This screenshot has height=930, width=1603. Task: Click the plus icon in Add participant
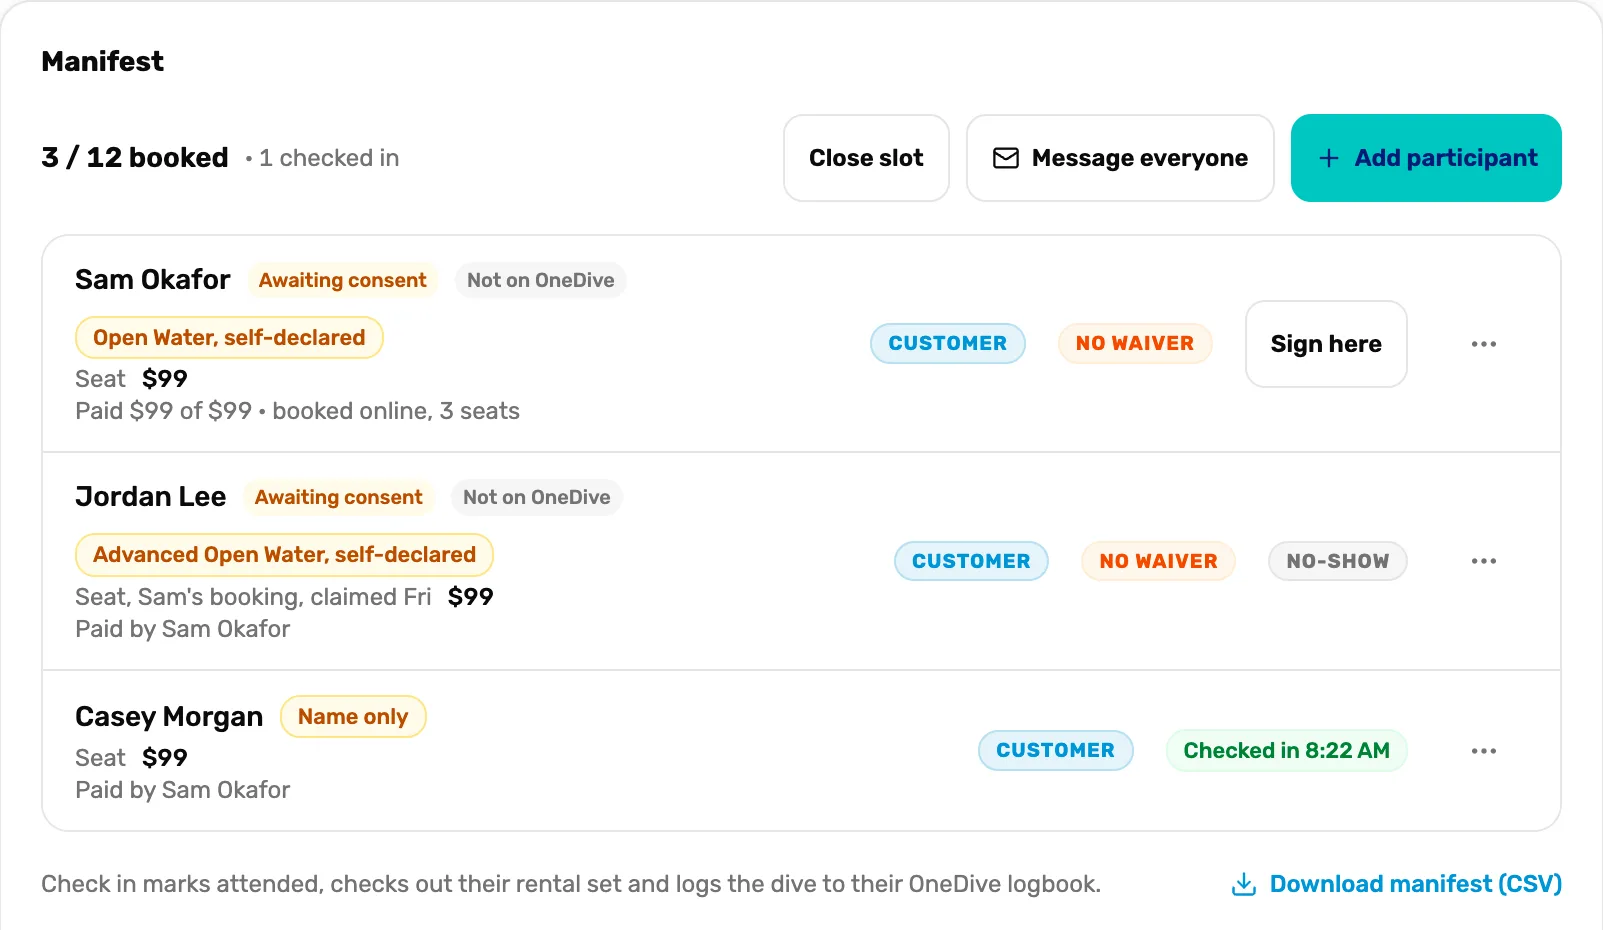click(x=1328, y=158)
